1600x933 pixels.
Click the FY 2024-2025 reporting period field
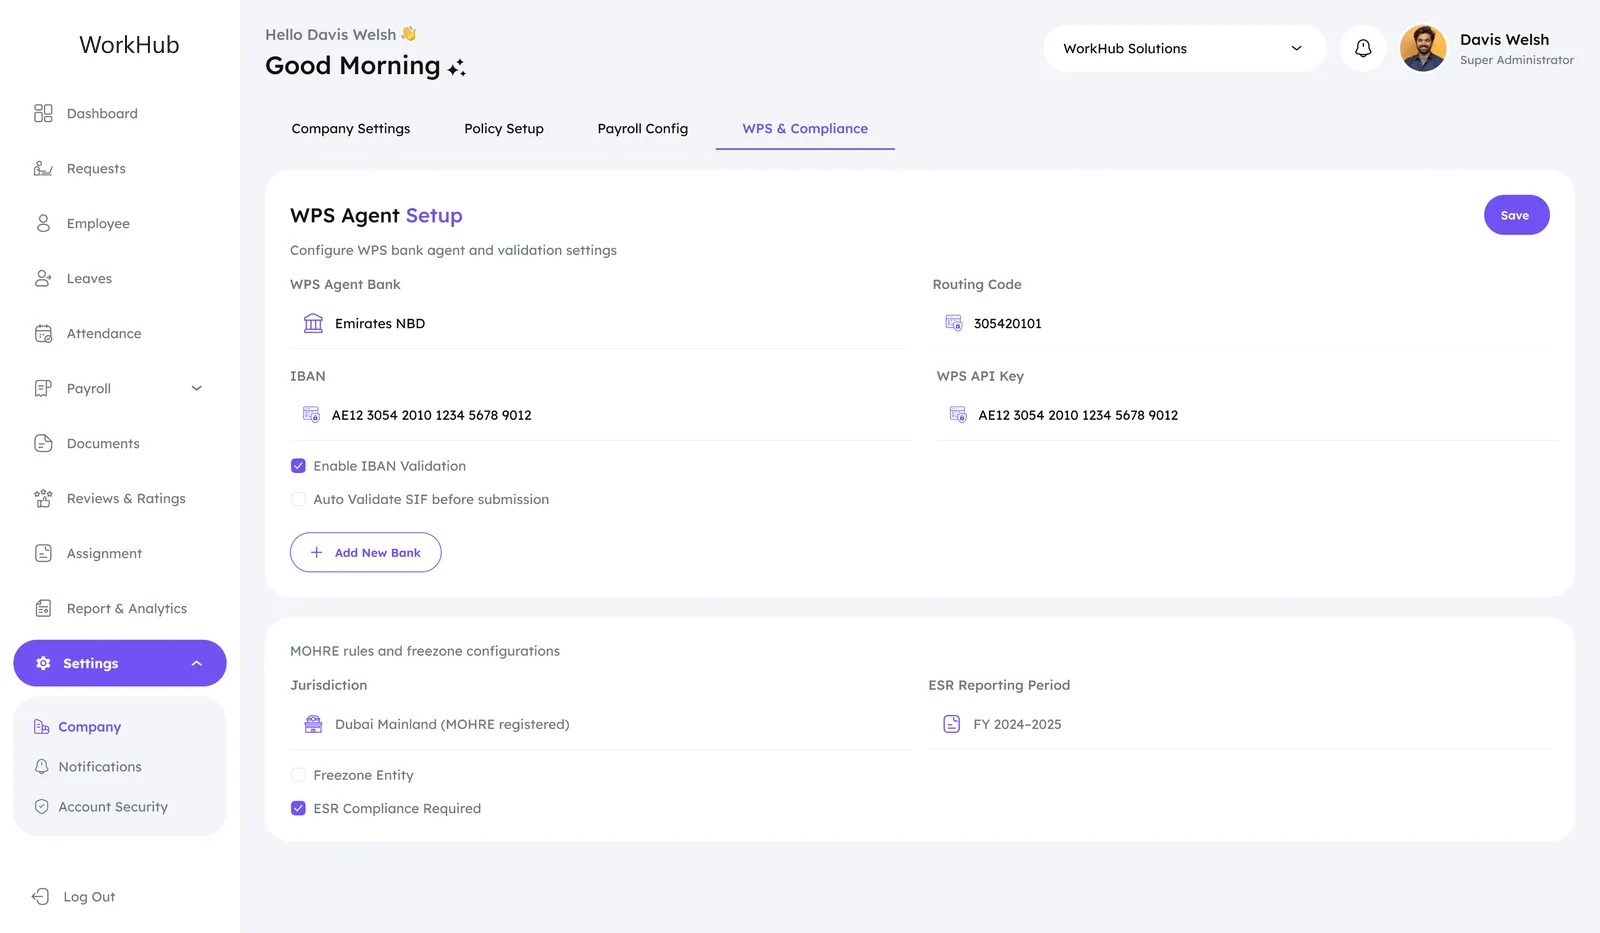[x=1240, y=724]
